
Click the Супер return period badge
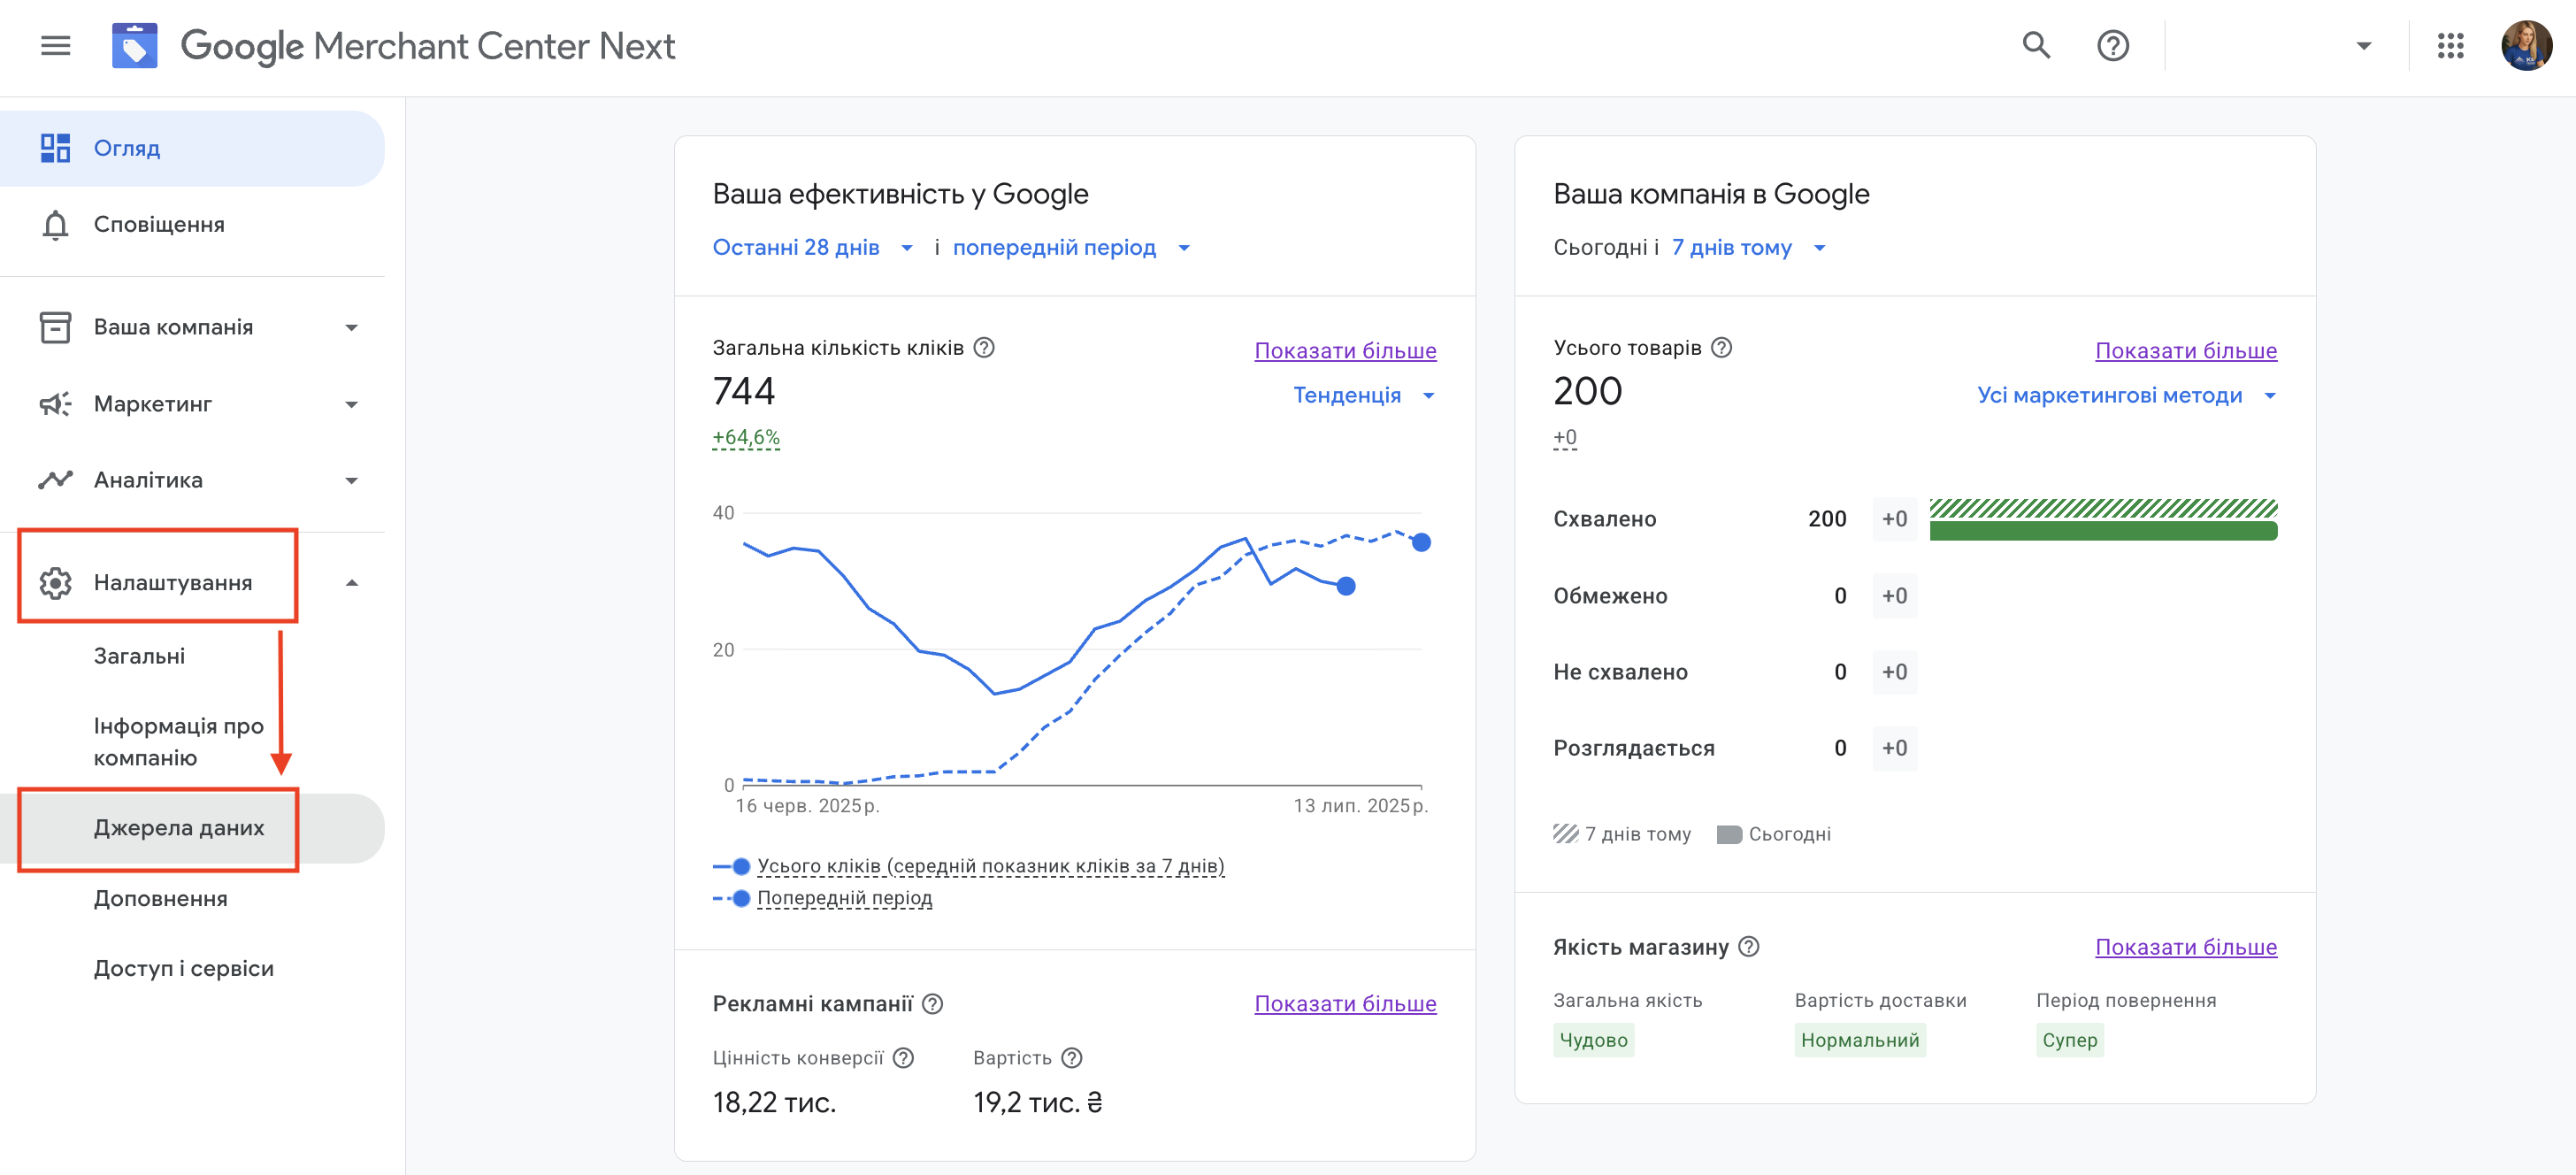coord(2069,1041)
